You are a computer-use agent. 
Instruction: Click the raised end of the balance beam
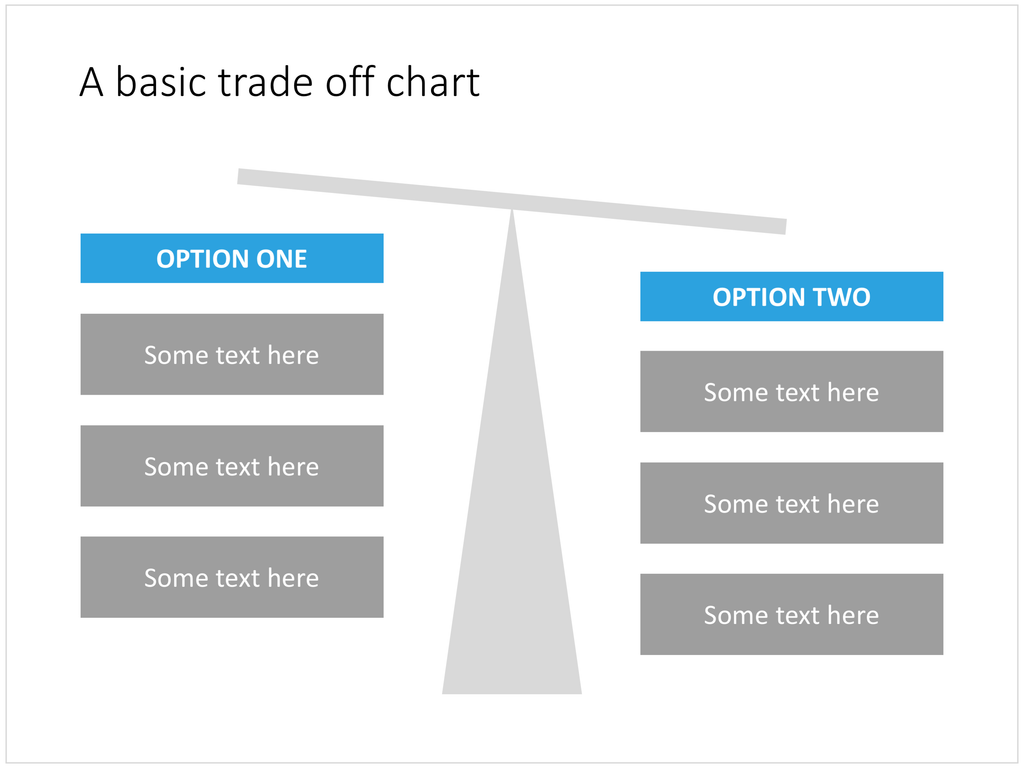pos(246,176)
